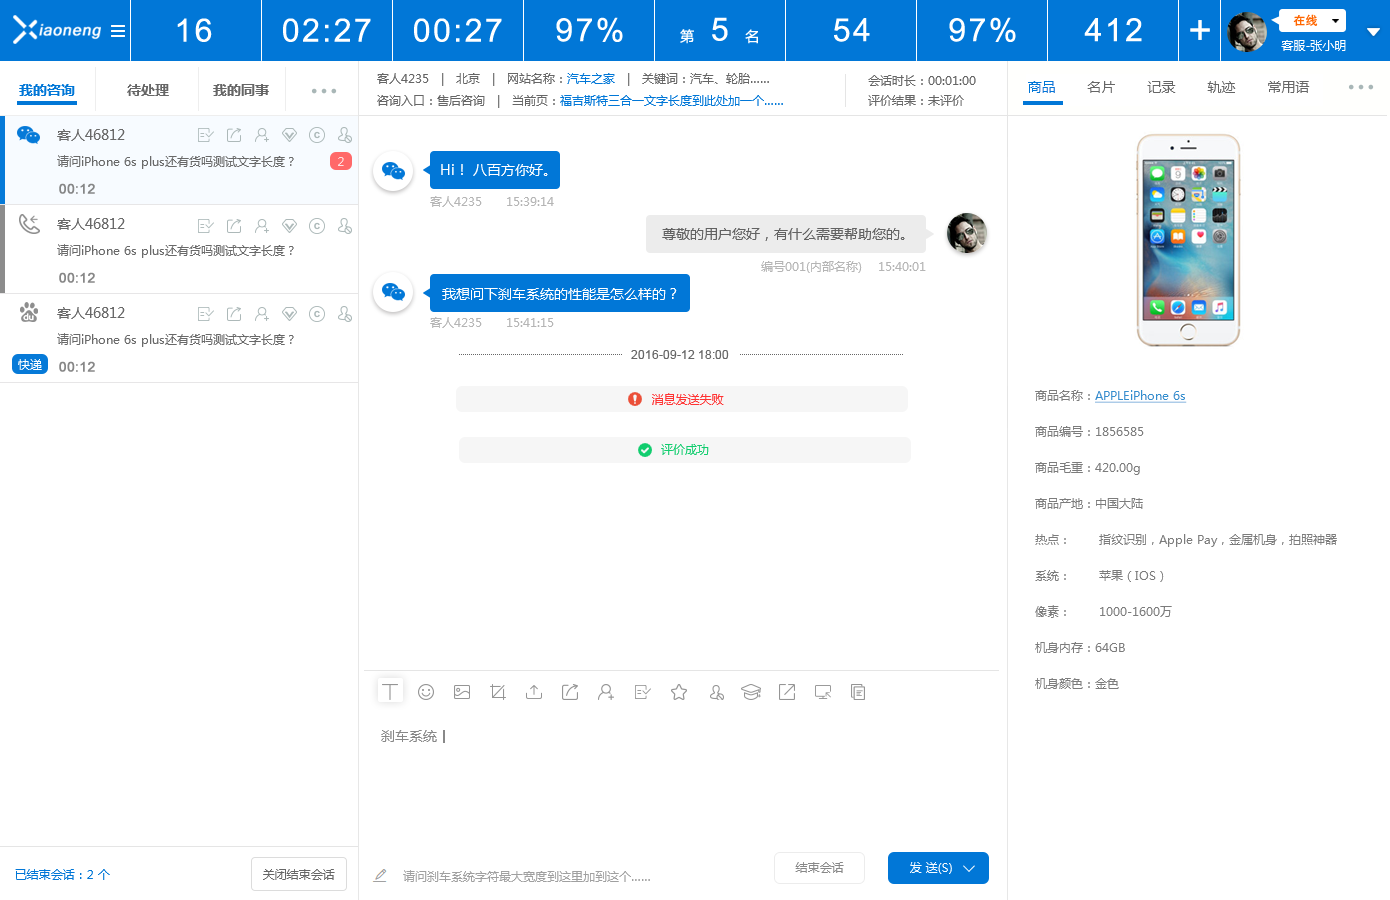Click the iPhone 6s product thumbnail
The image size is (1390, 900).
tap(1188, 240)
